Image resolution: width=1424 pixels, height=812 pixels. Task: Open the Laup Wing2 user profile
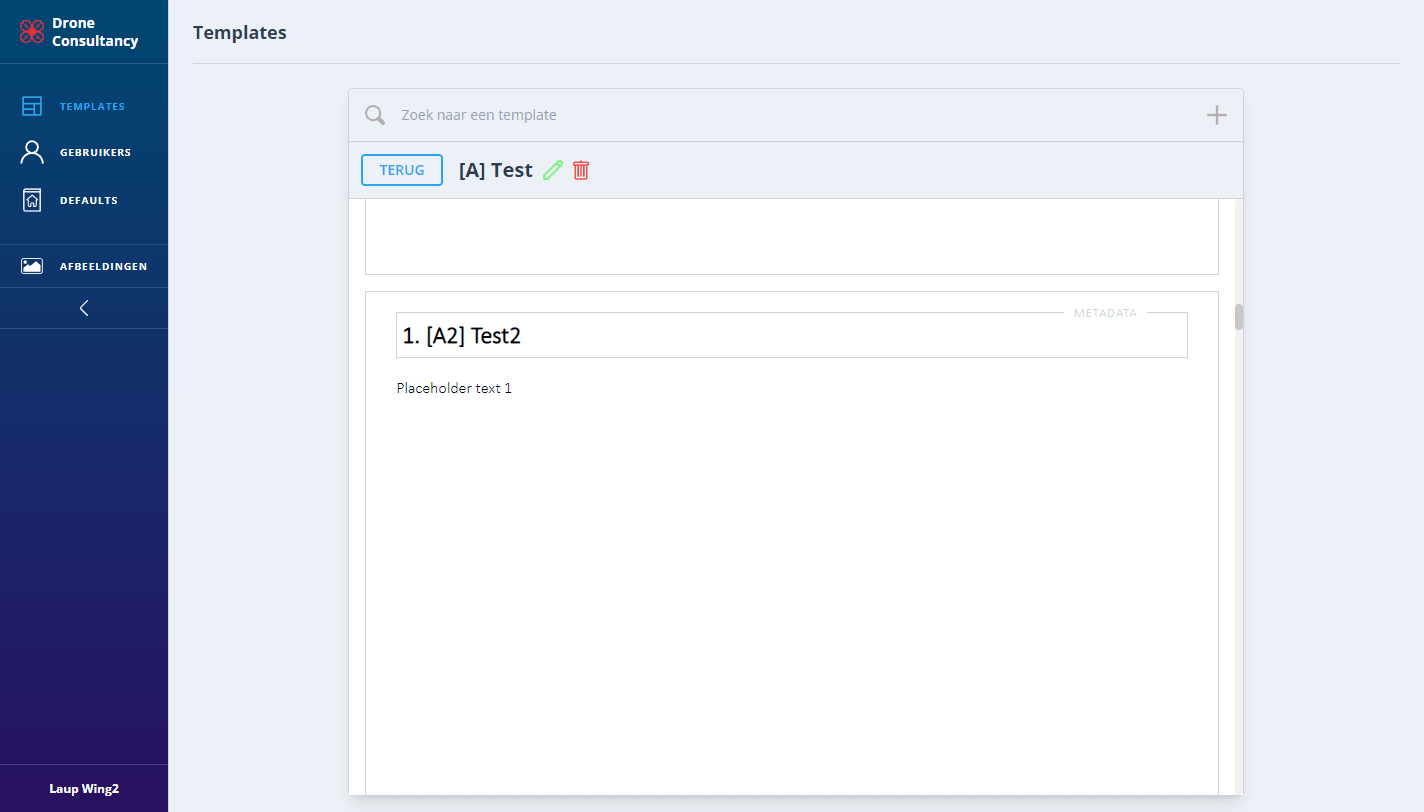tap(84, 788)
